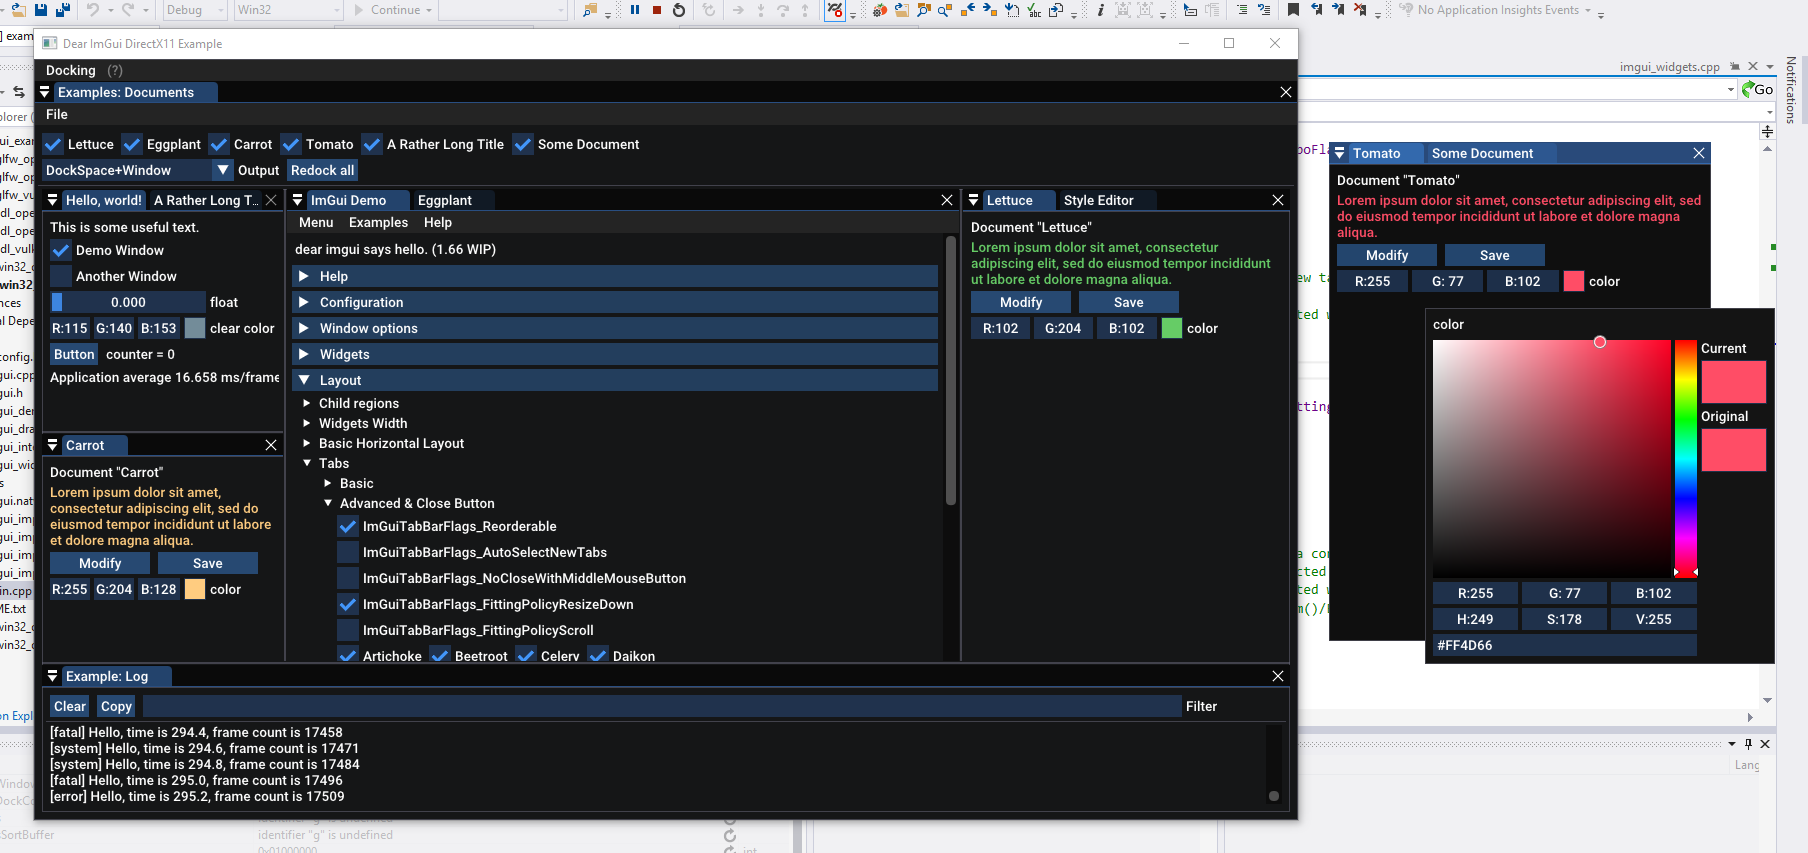
Task: Open the DockSpace+Window combo box
Action: click(x=138, y=170)
